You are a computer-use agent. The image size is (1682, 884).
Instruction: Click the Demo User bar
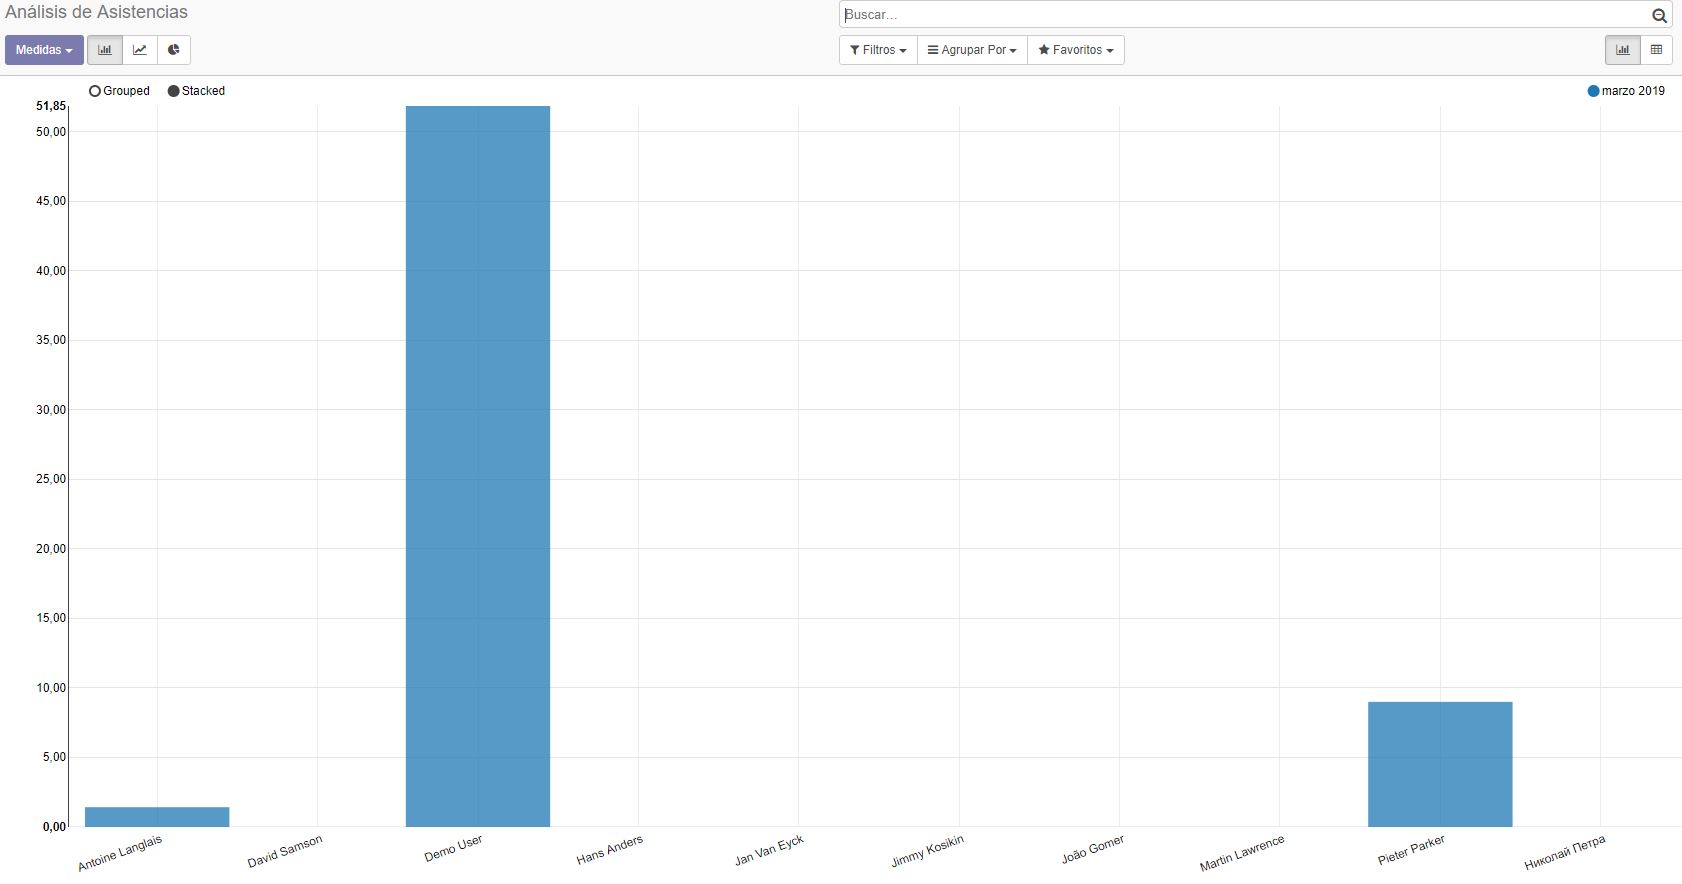point(478,466)
